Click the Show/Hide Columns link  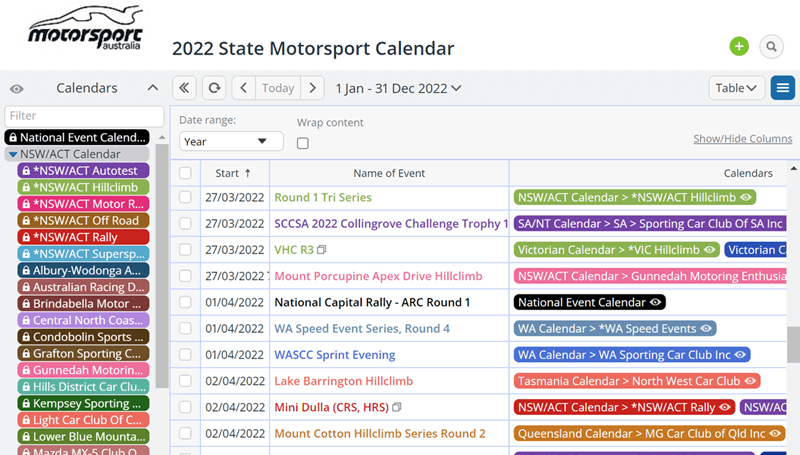[742, 139]
